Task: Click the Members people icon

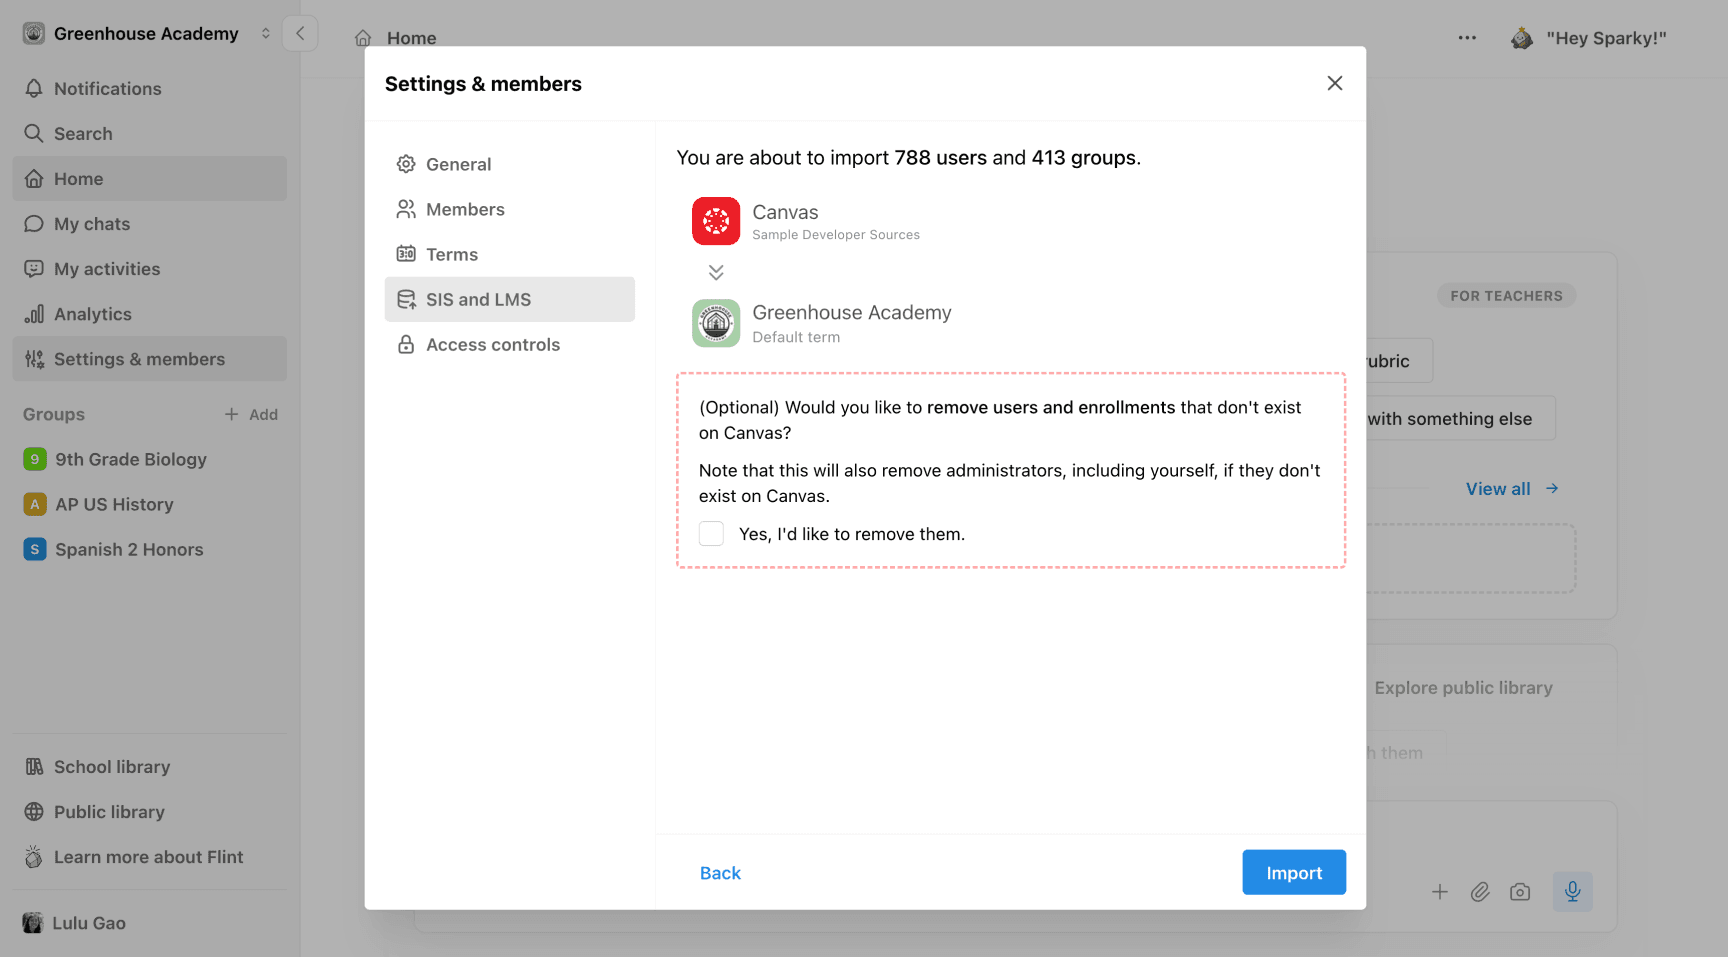Action: point(406,209)
